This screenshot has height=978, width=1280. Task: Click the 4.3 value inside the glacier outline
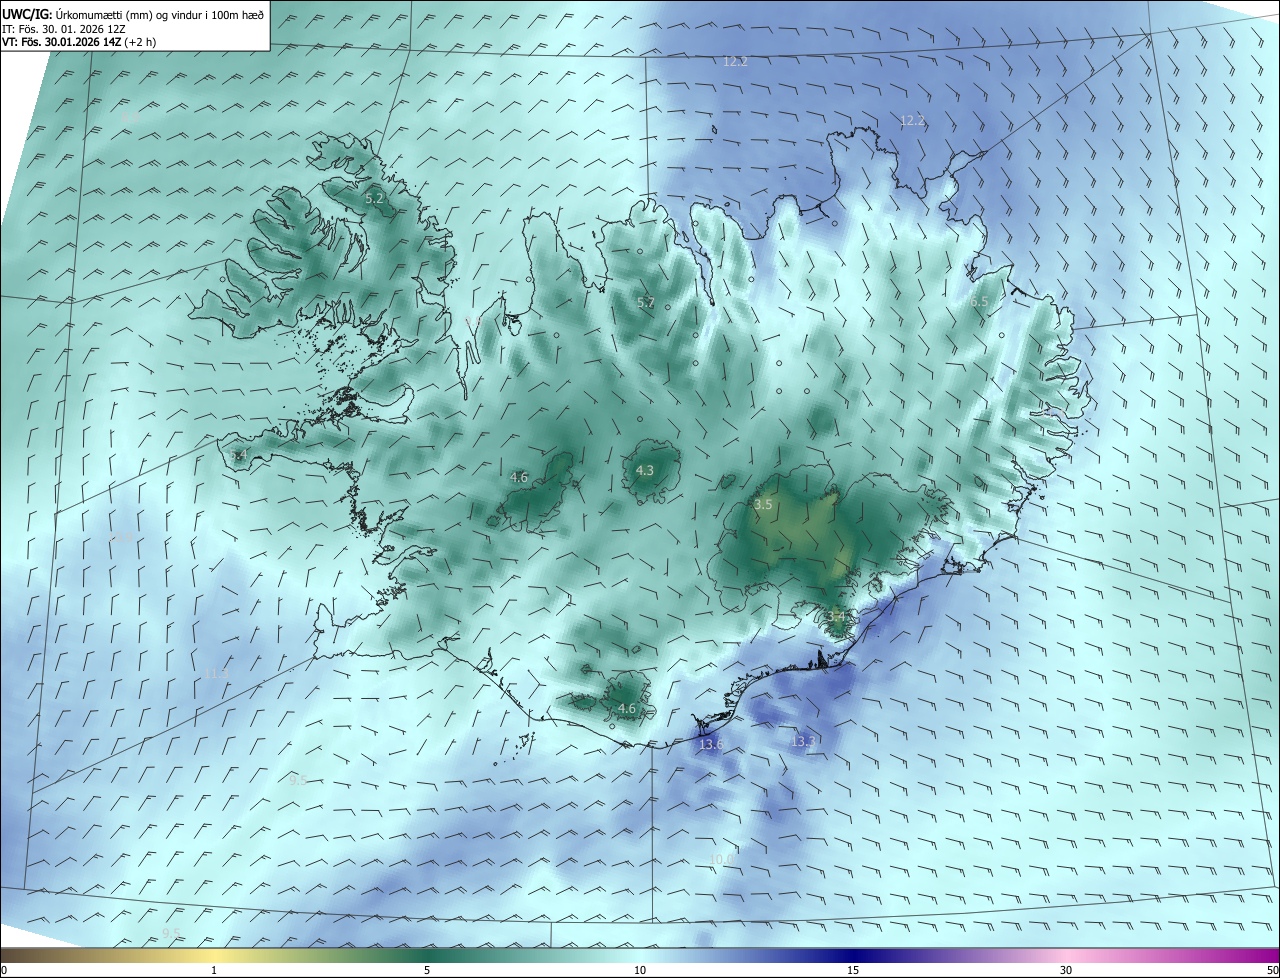coord(645,470)
